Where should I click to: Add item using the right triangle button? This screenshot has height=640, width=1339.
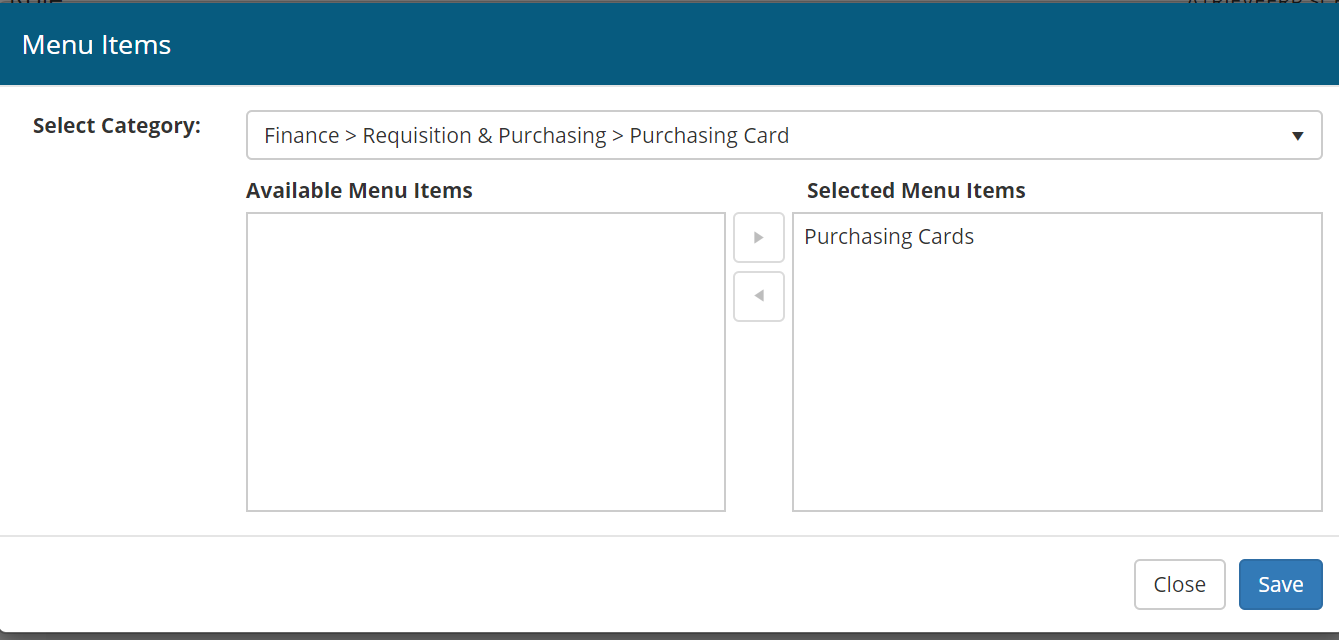pyautogui.click(x=758, y=238)
